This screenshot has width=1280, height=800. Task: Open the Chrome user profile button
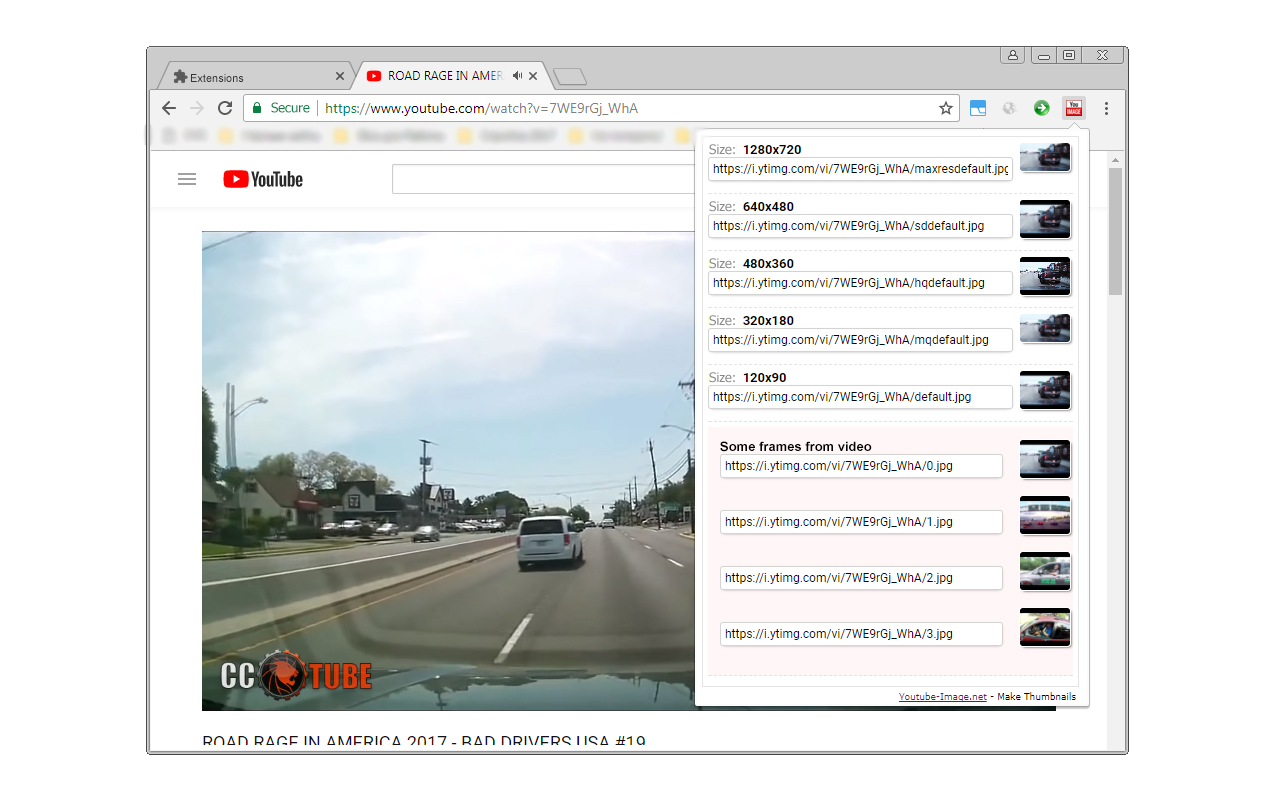pyautogui.click(x=1012, y=55)
